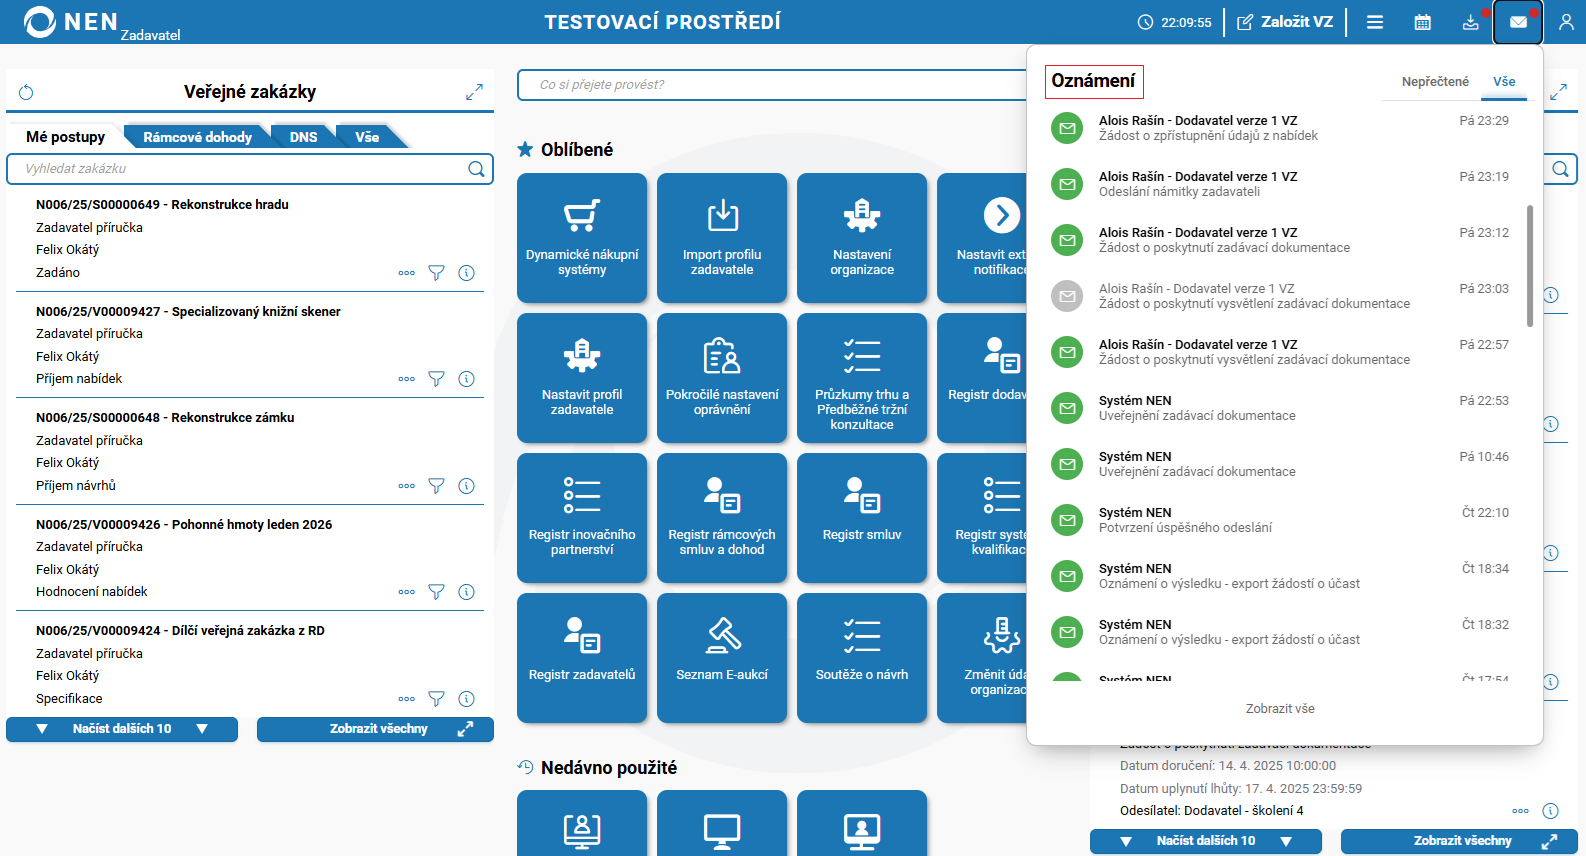Open the unread-gray notification from Pá 23:03
Image resolution: width=1586 pixels, height=856 pixels.
click(x=1280, y=296)
